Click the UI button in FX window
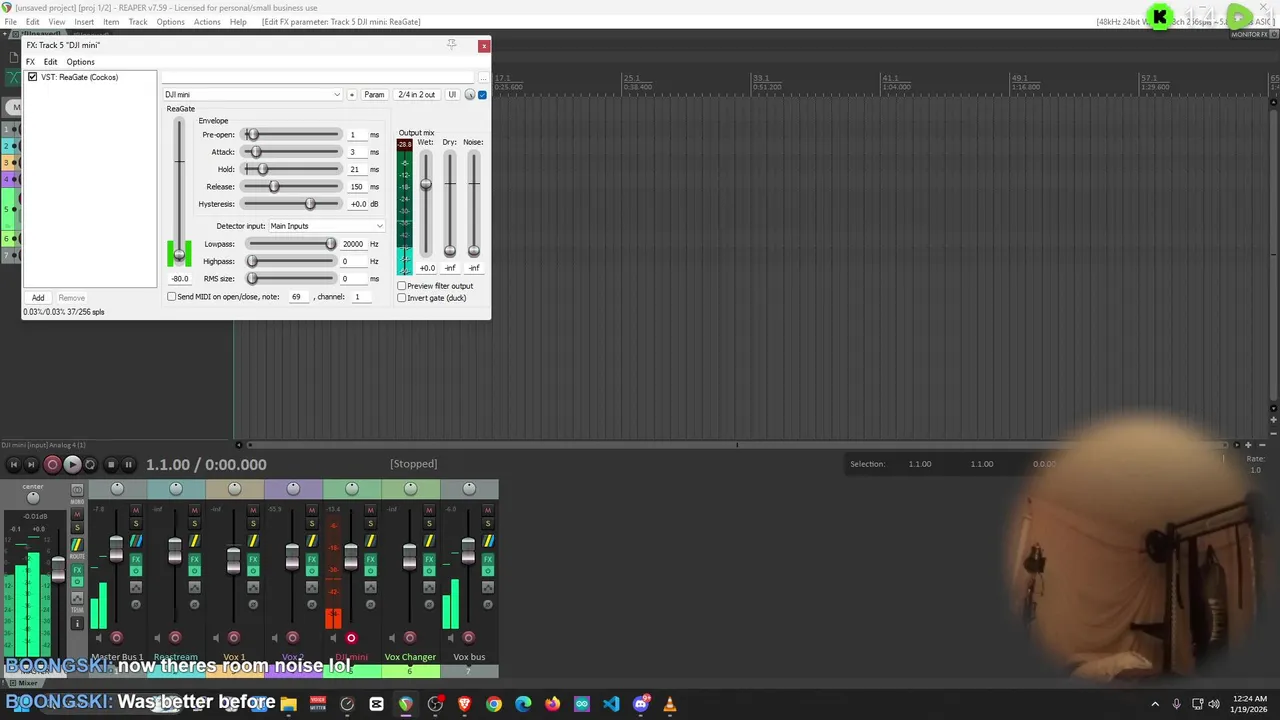1280x720 pixels. (x=452, y=95)
